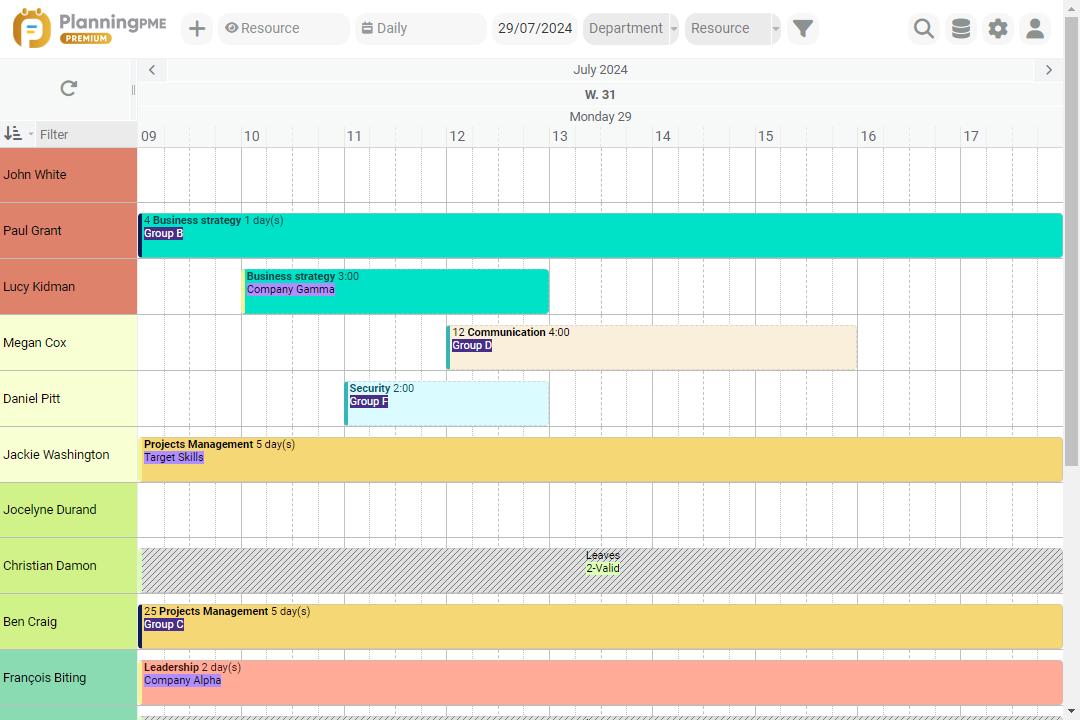This screenshot has width=1080, height=720.
Task: Open Jackie Washington's Projects Management task
Action: pyautogui.click(x=601, y=460)
